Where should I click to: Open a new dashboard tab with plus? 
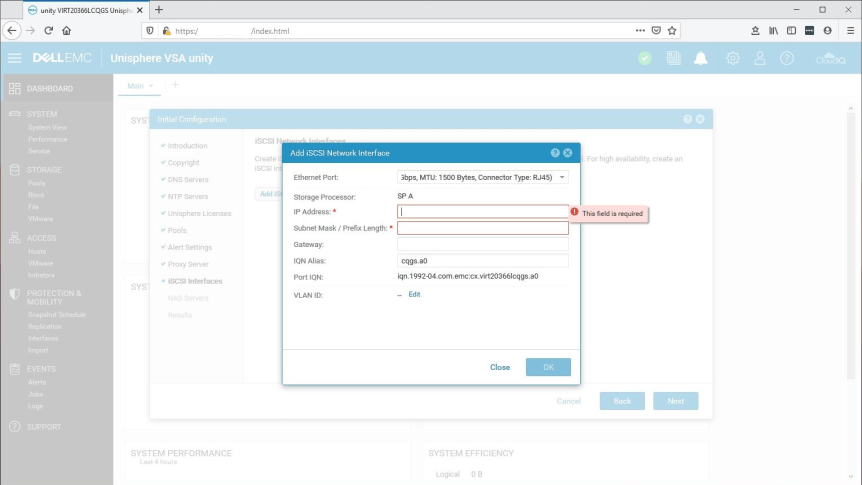176,85
